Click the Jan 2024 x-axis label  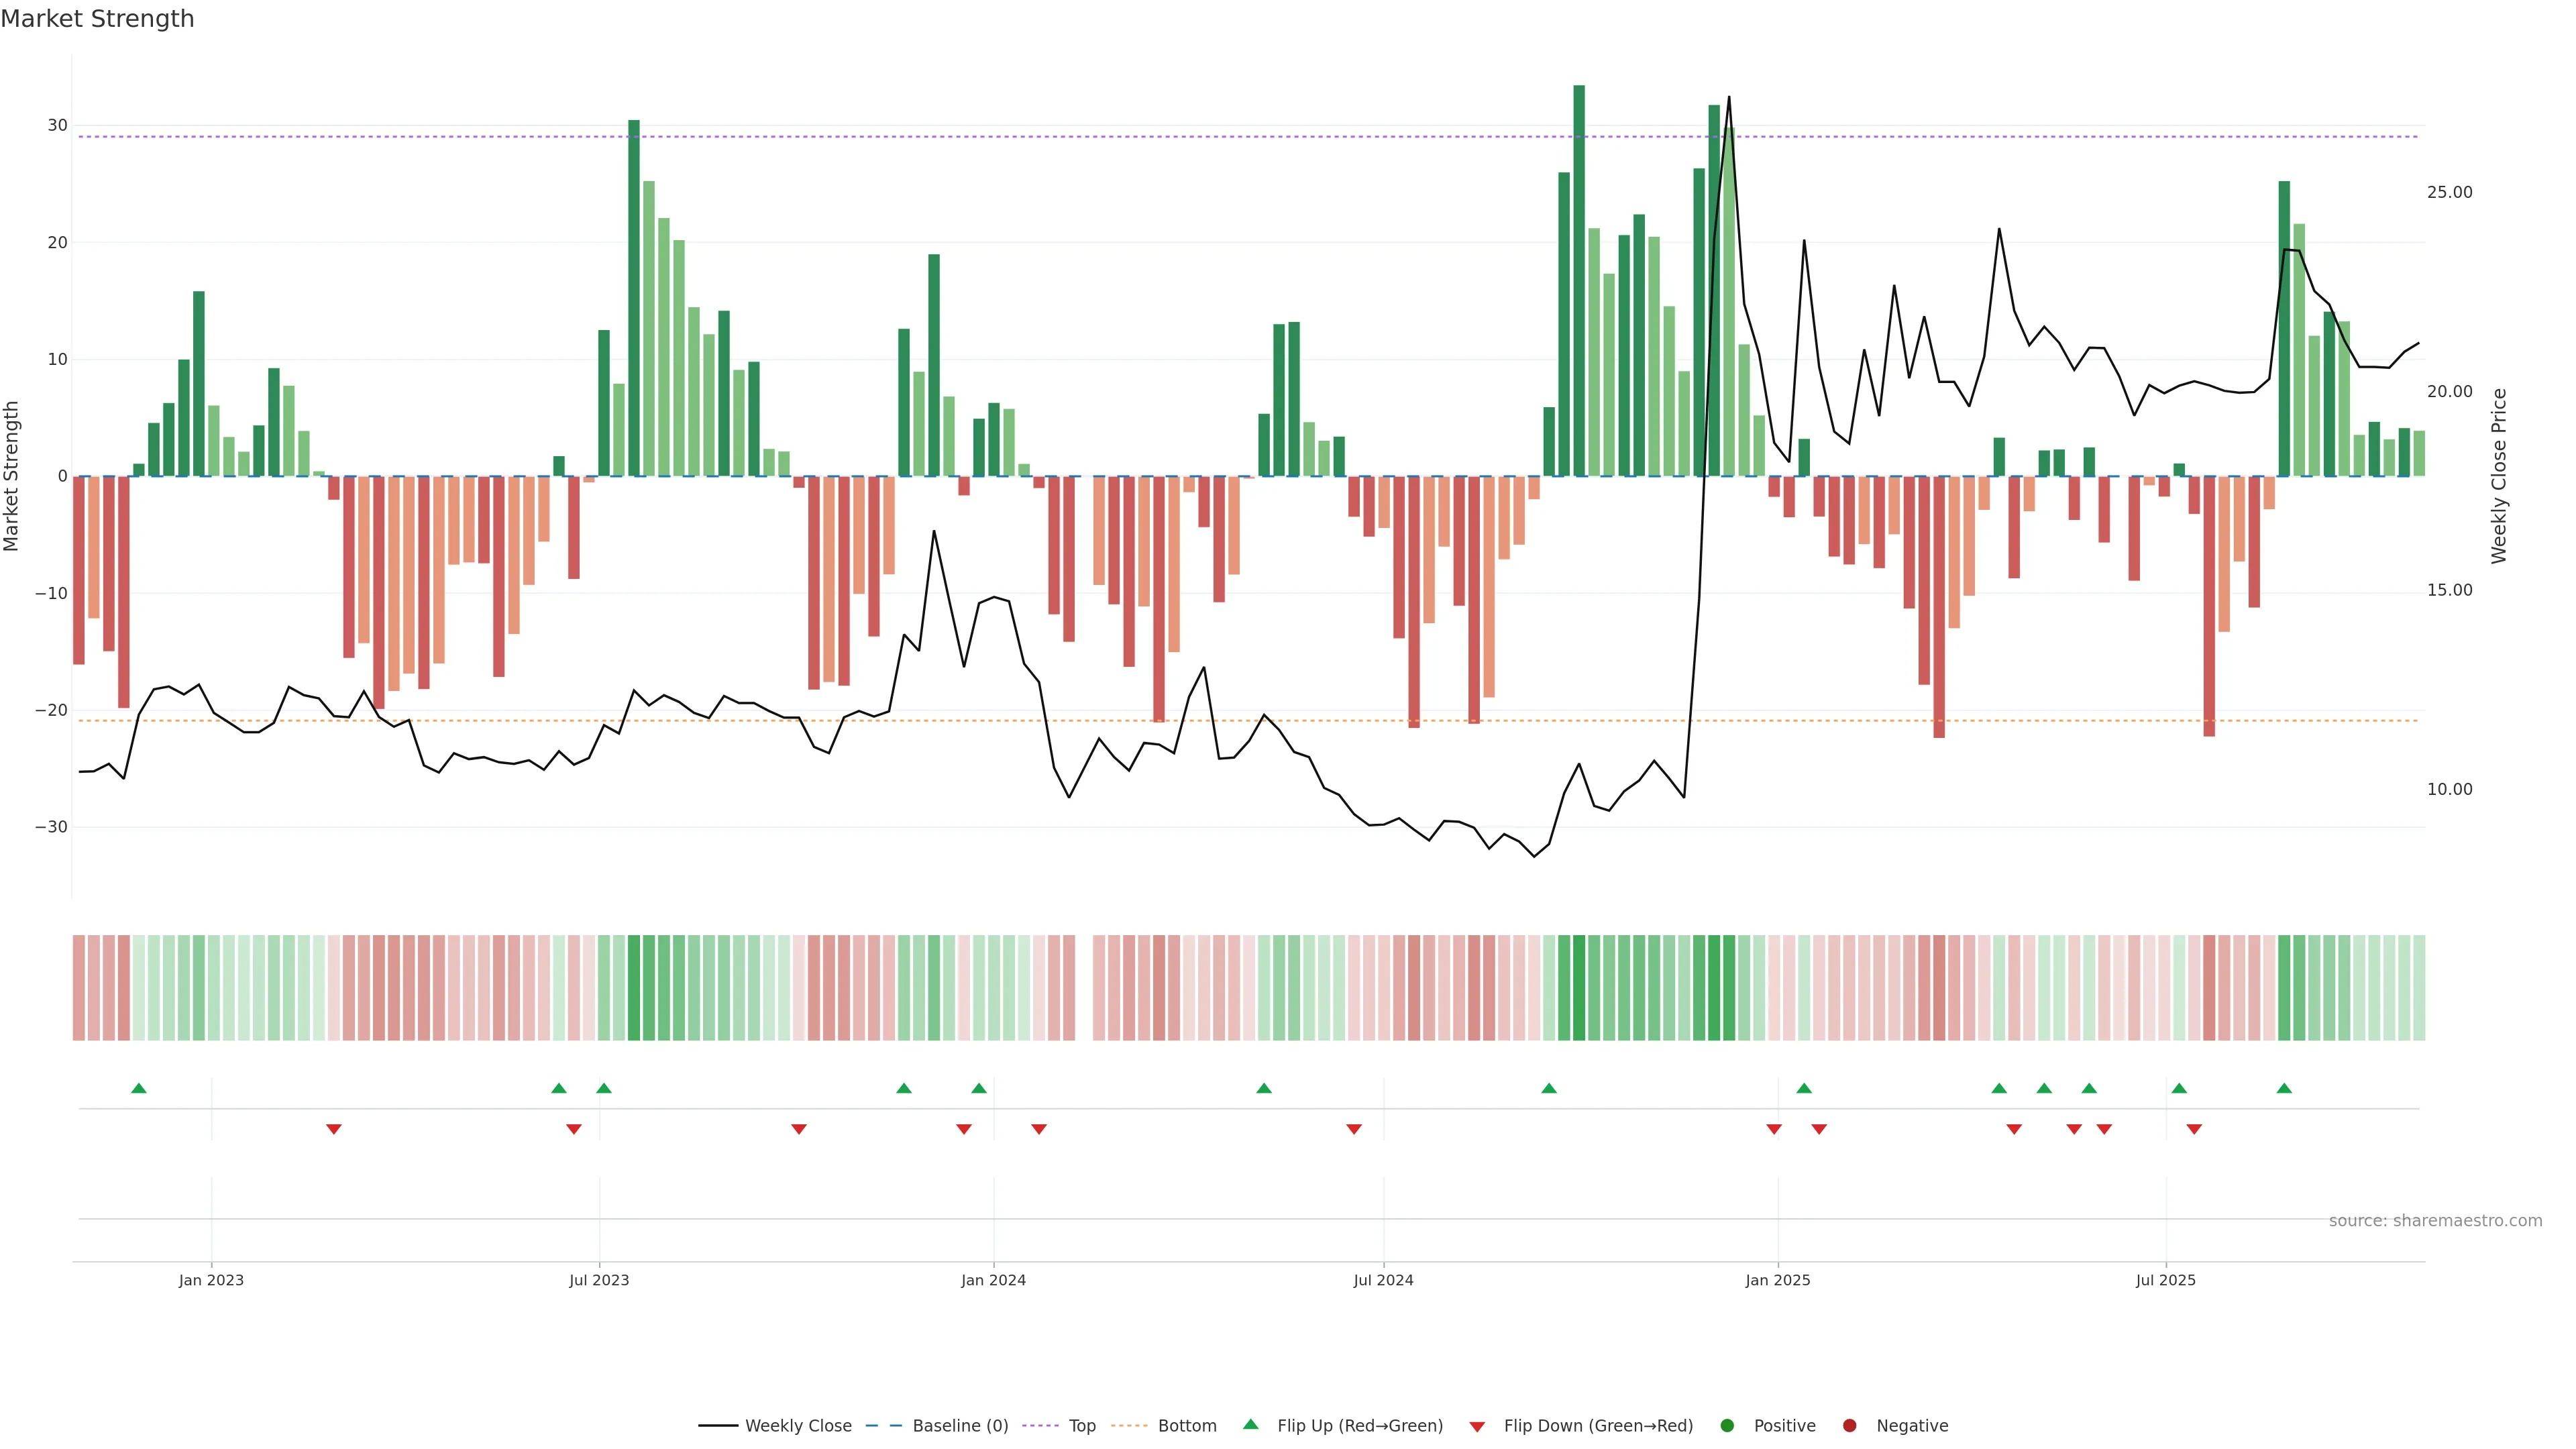[993, 1280]
